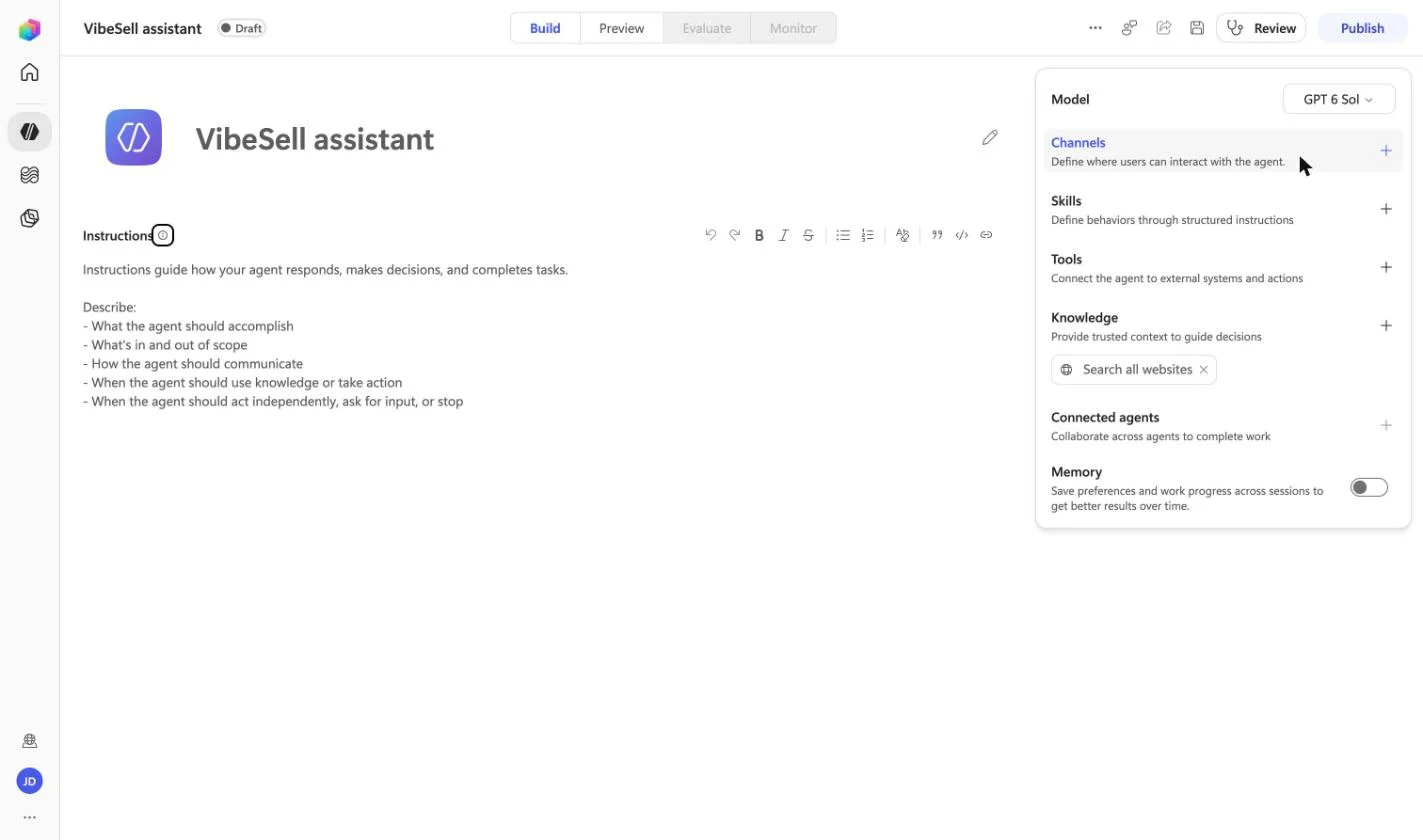Open the colorful cube app logo
This screenshot has height=840, width=1423.
click(x=30, y=29)
